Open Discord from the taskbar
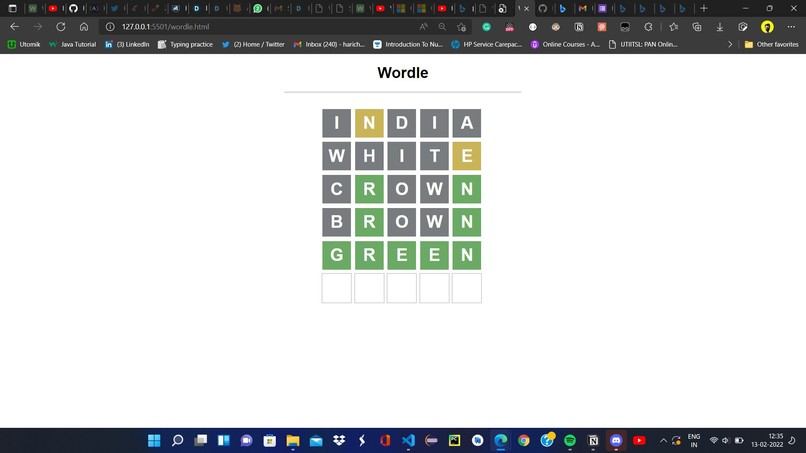This screenshot has height=453, width=806. click(x=616, y=440)
